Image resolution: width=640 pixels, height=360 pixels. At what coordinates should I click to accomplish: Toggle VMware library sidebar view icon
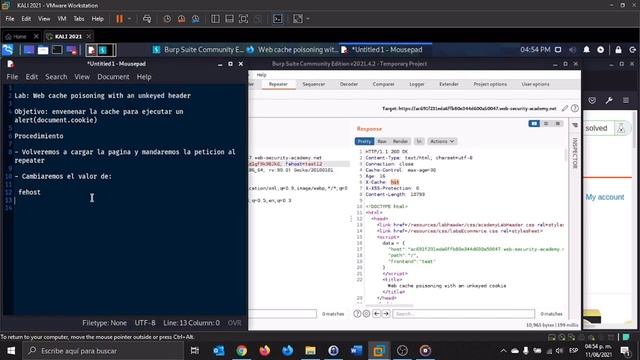[x=215, y=19]
